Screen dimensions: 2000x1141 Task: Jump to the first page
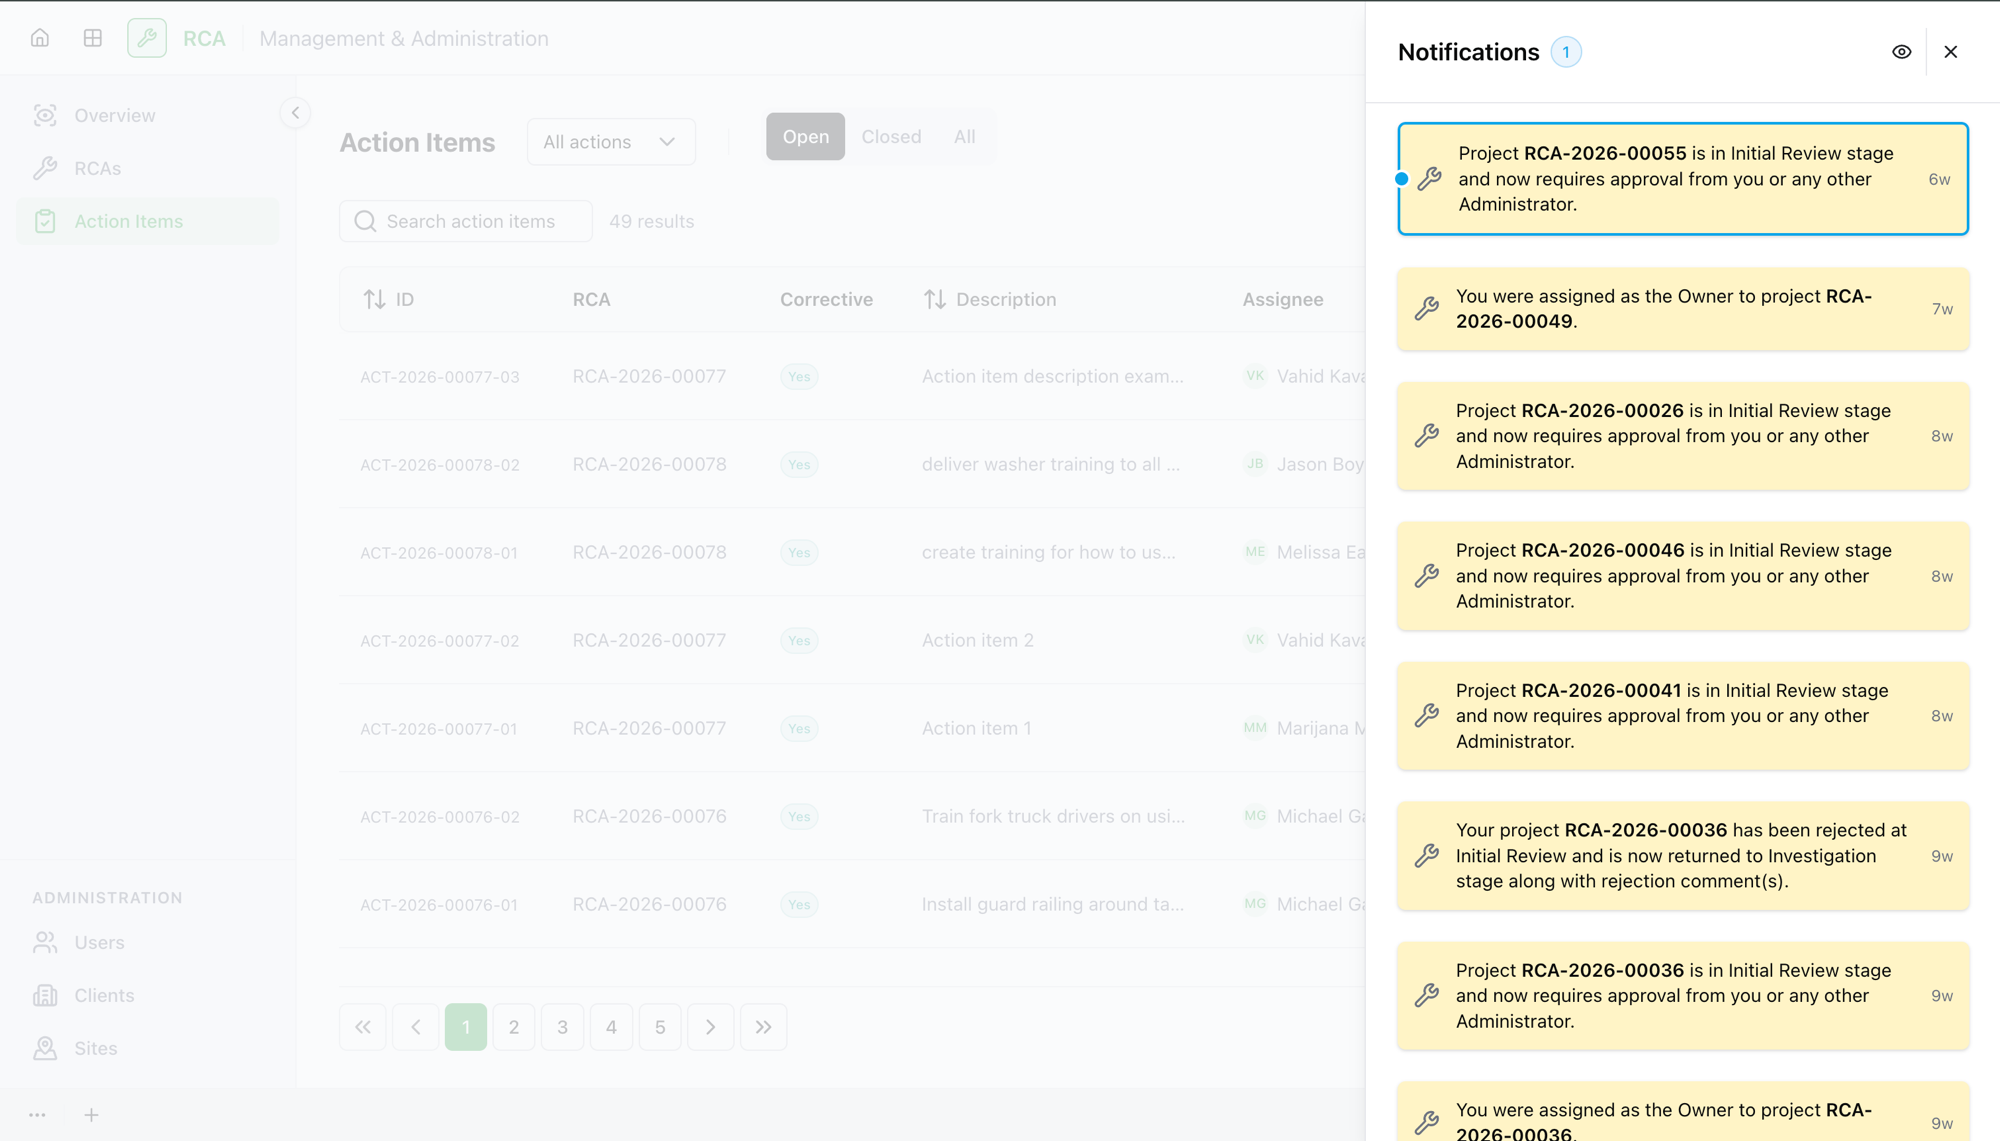[363, 1027]
